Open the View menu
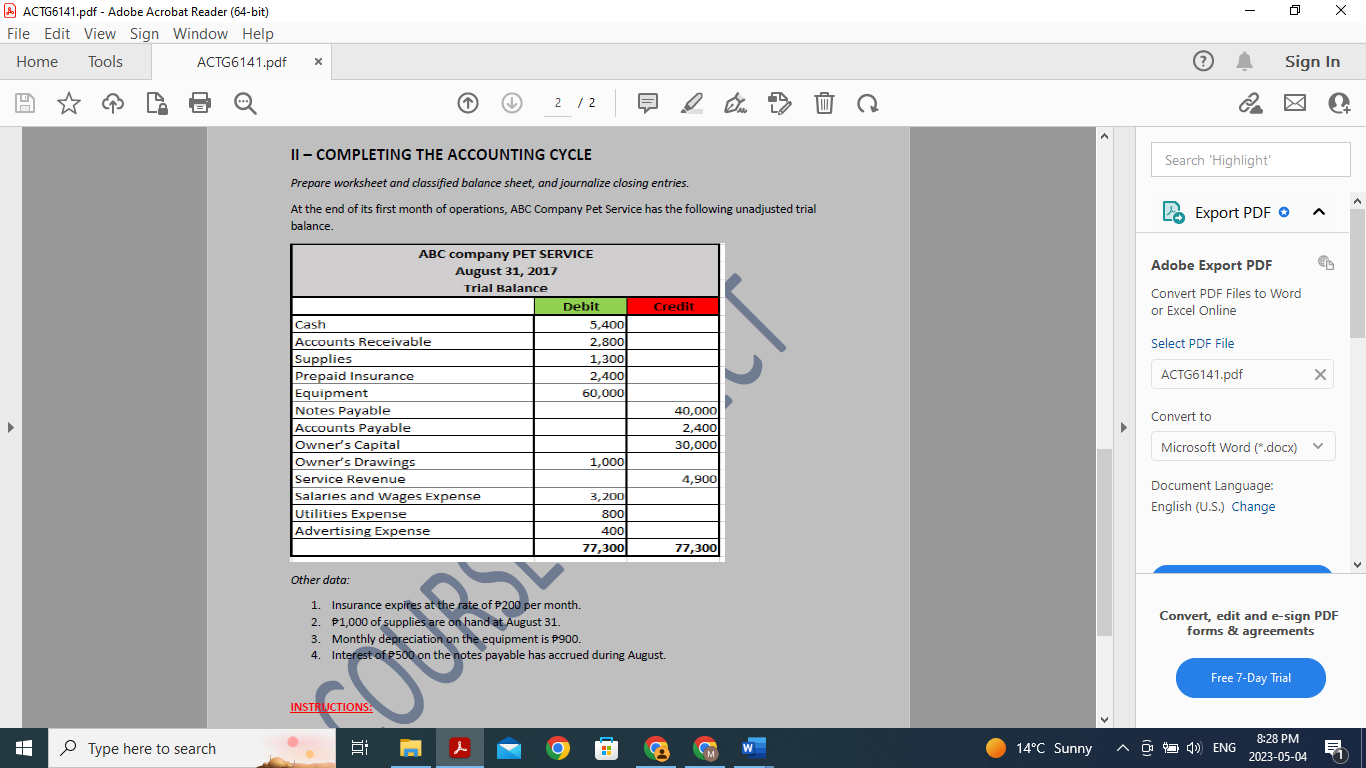The width and height of the screenshot is (1366, 768). click(x=99, y=33)
